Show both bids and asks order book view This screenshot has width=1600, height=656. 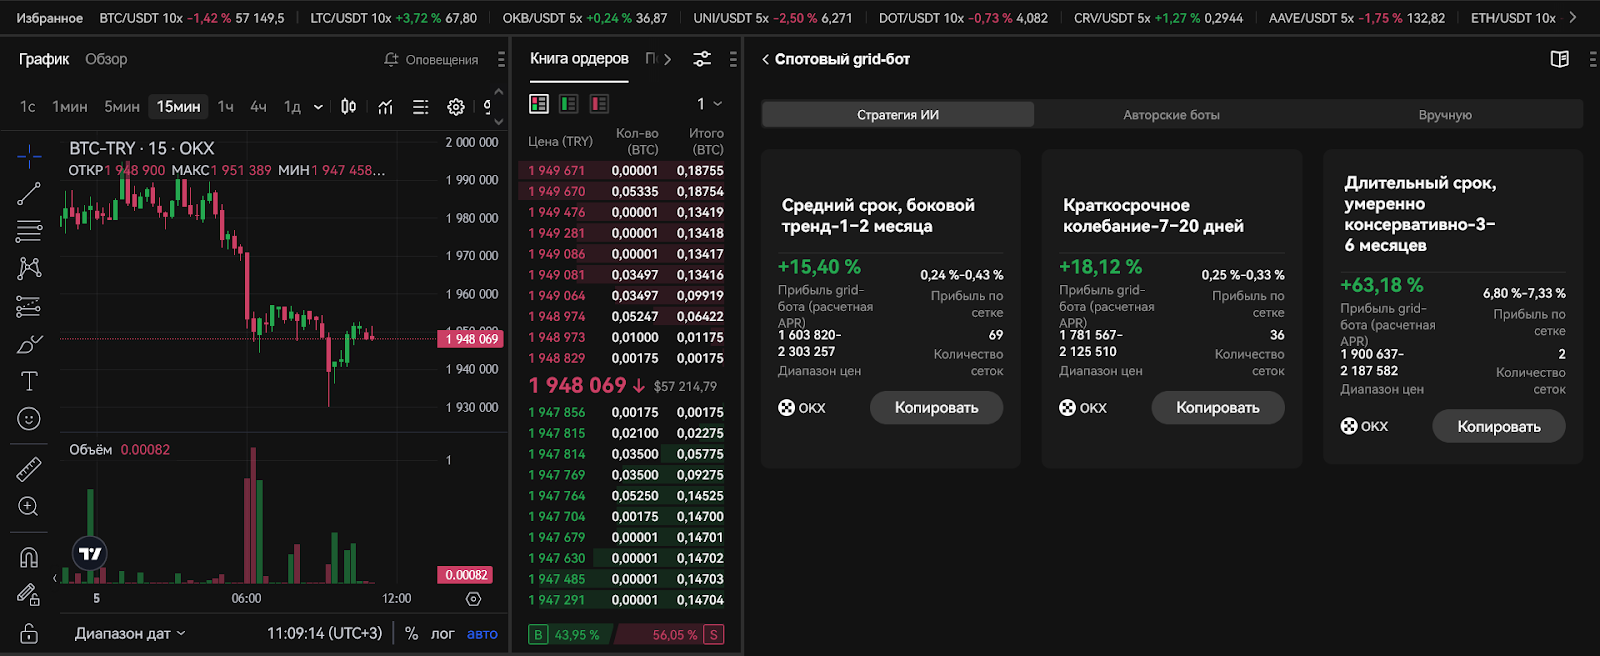click(x=539, y=104)
